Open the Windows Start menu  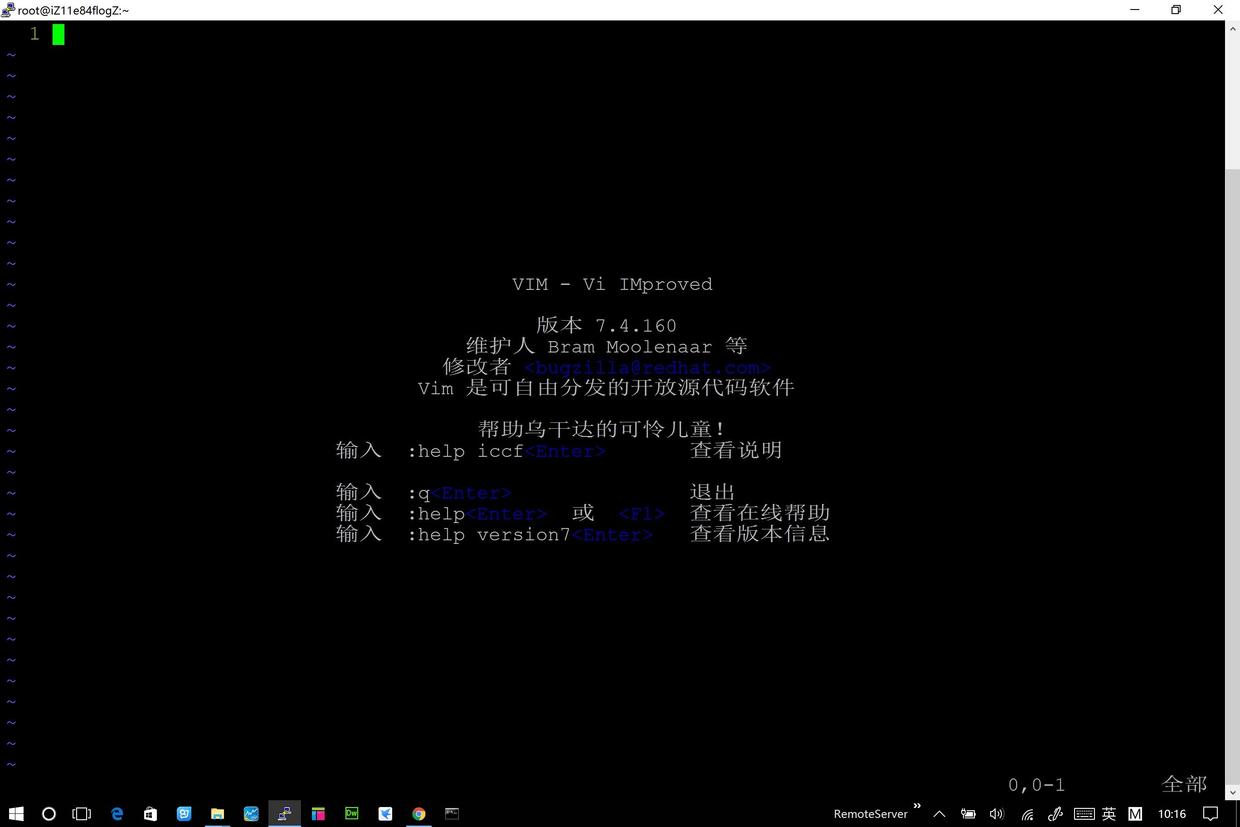pyautogui.click(x=16, y=814)
